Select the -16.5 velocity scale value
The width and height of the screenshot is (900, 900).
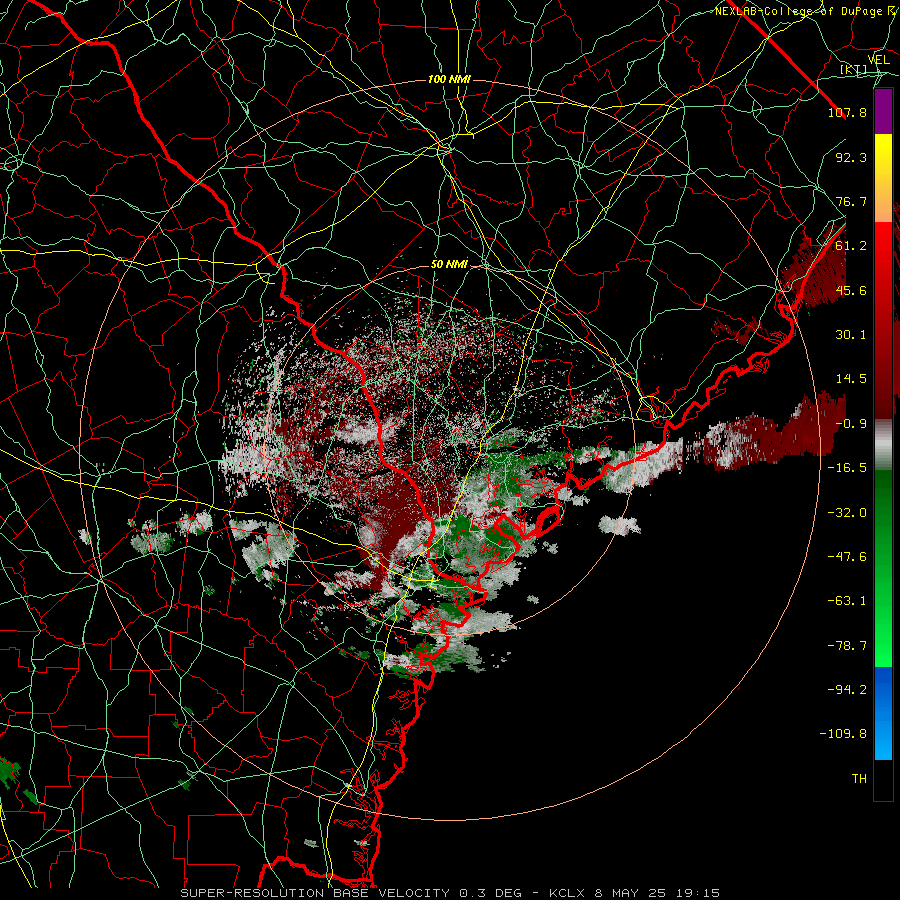[x=847, y=468]
